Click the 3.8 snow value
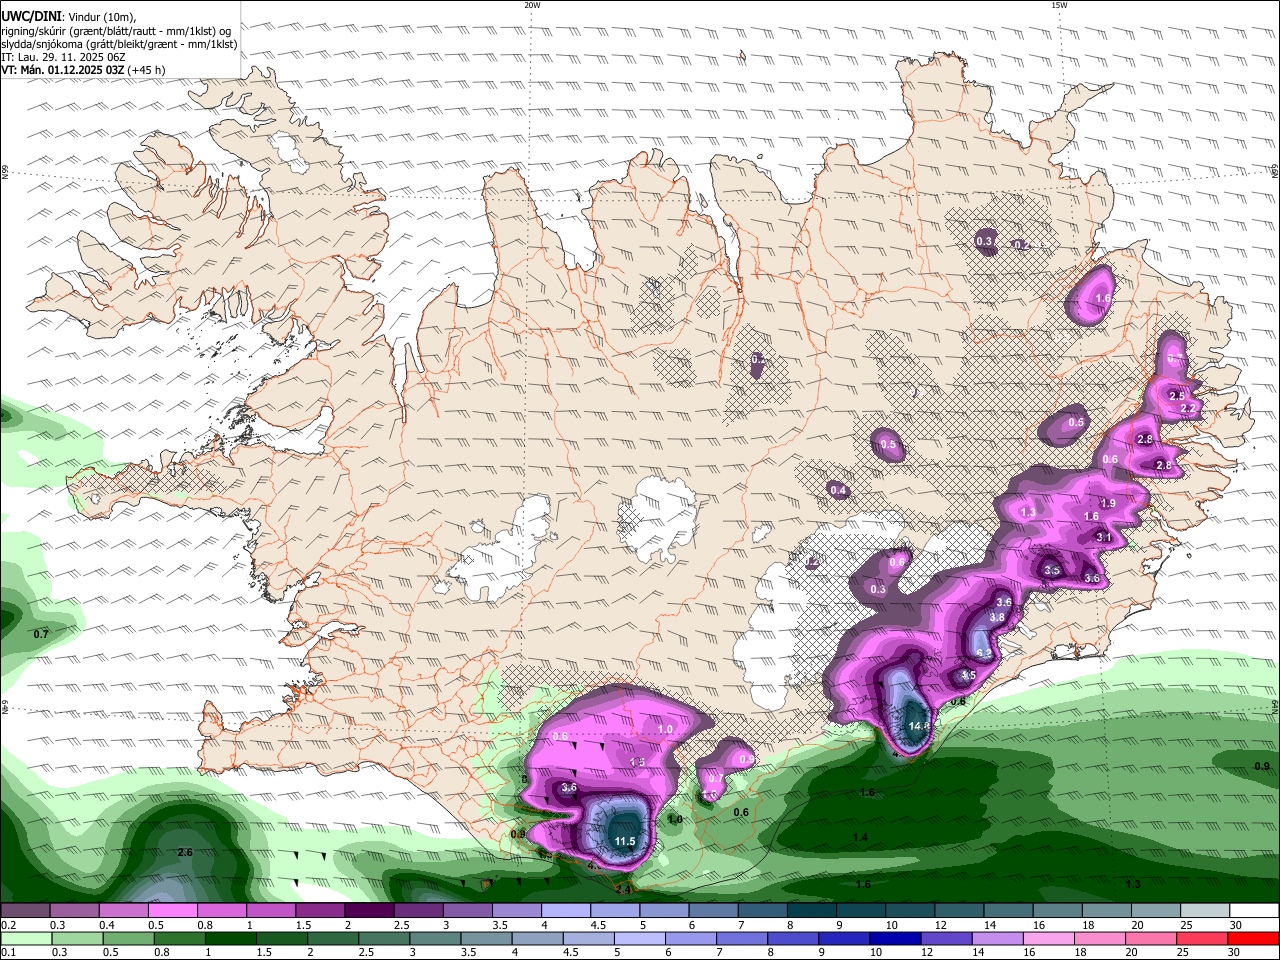Viewport: 1280px width, 960px height. coord(997,618)
